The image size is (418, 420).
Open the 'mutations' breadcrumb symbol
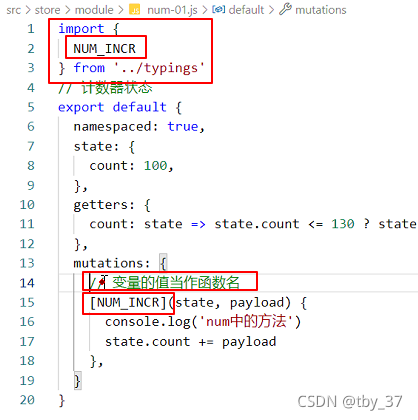pyautogui.click(x=321, y=10)
